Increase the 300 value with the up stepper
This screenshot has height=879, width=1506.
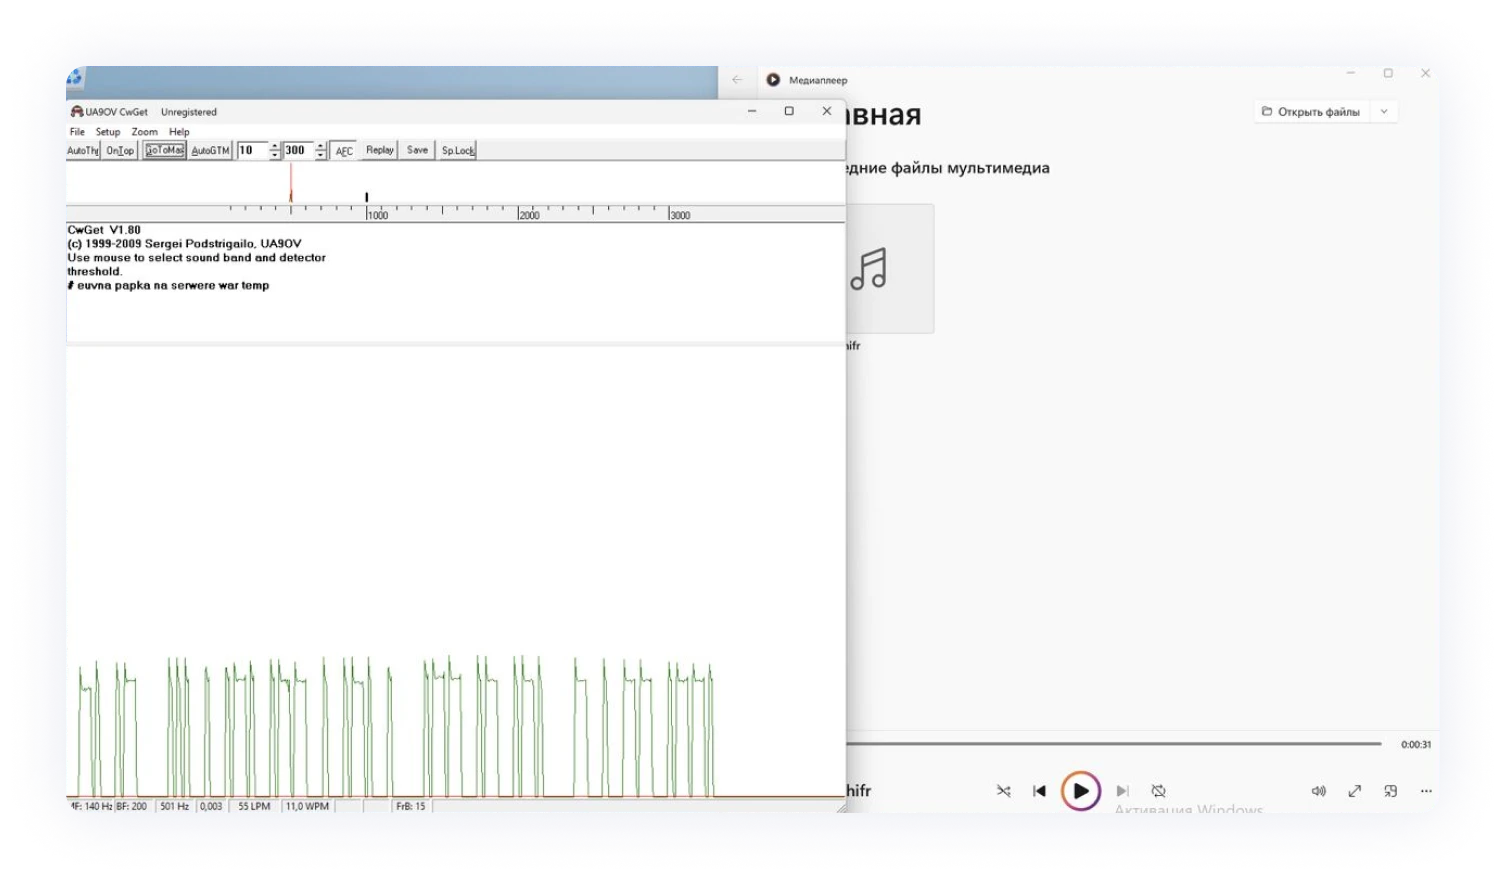click(321, 146)
